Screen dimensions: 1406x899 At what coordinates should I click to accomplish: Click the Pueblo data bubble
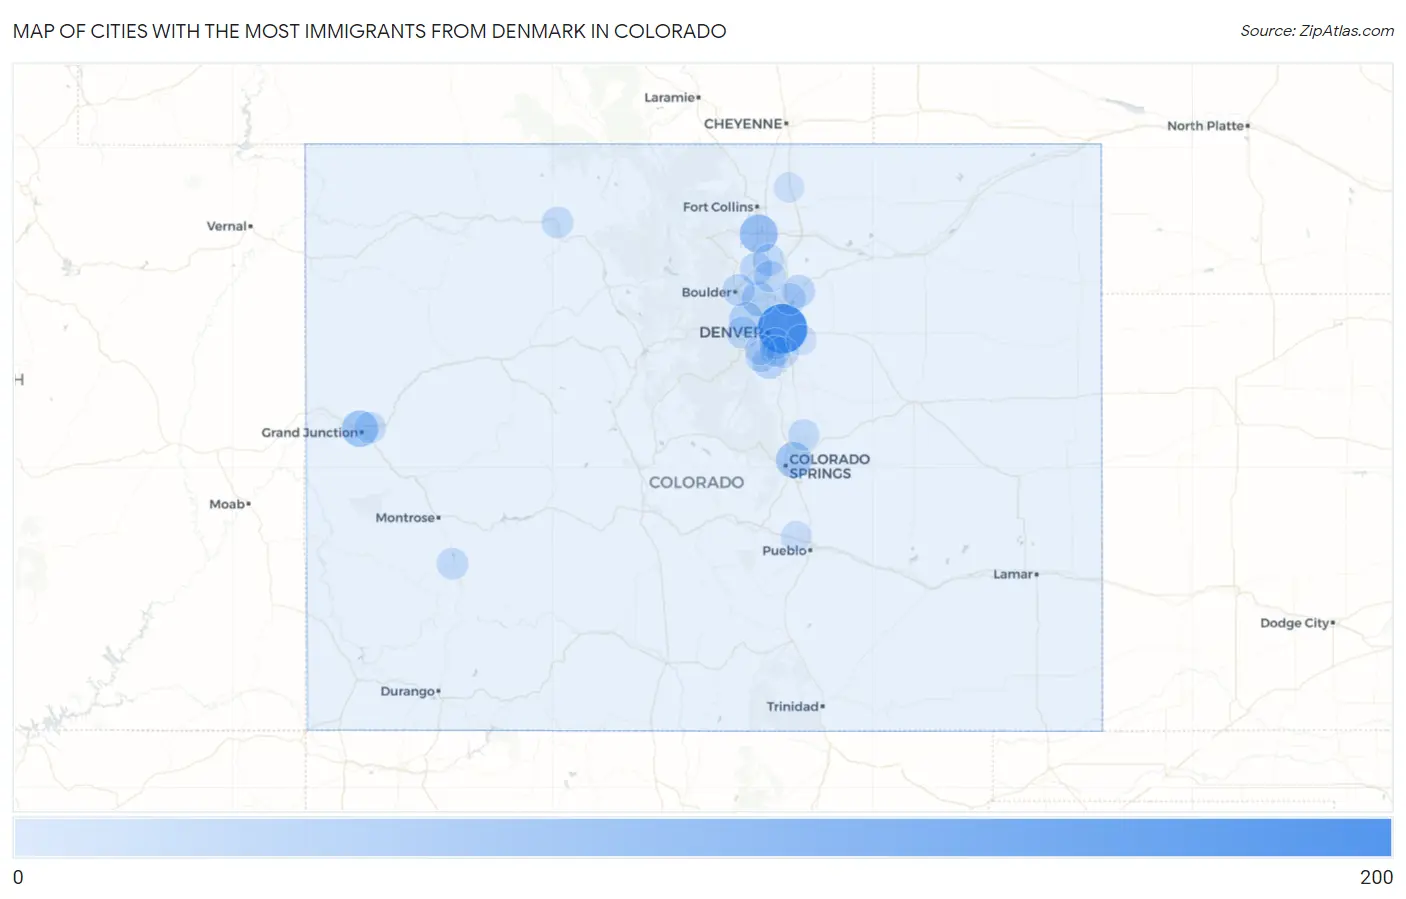point(796,536)
